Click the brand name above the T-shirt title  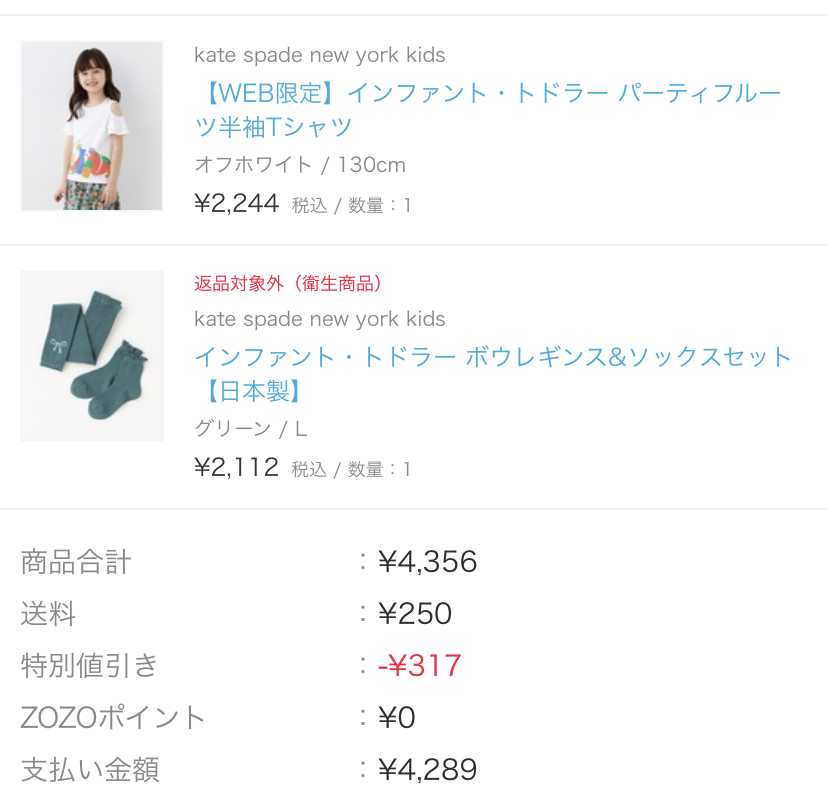point(319,55)
